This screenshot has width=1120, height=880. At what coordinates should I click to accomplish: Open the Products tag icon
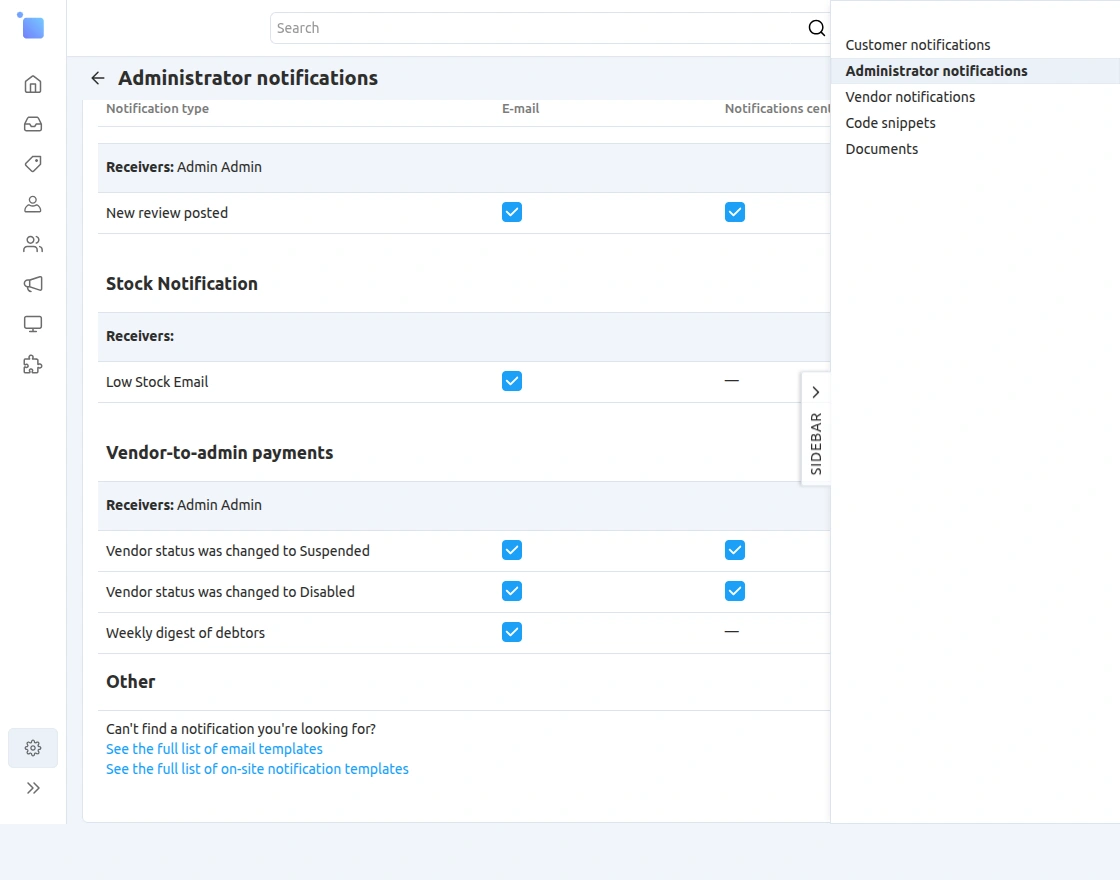(33, 164)
